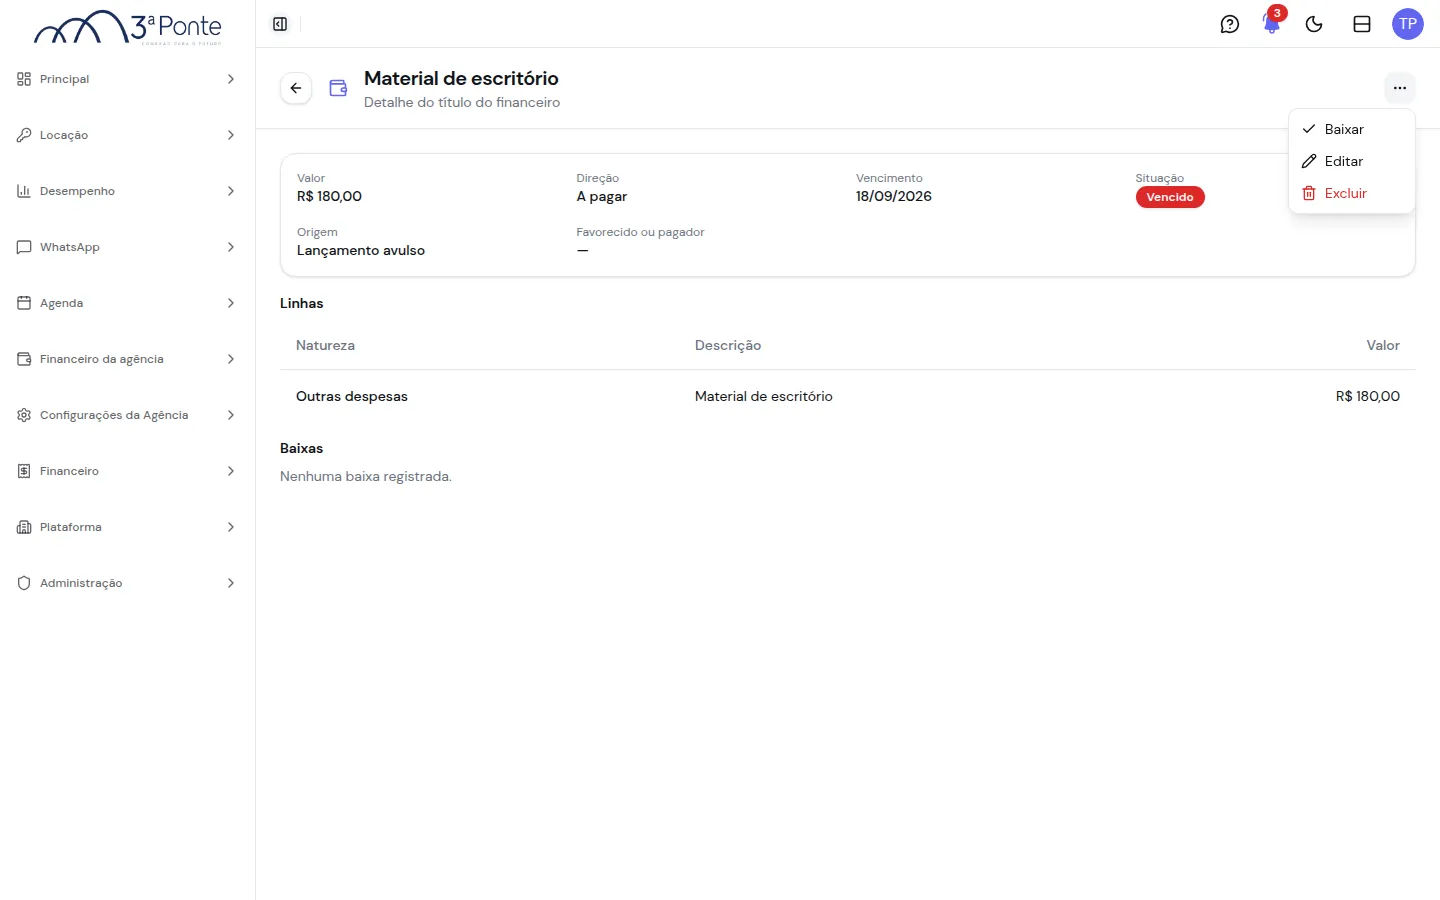Collapse the sidebar panel icon
The height and width of the screenshot is (900, 1440).
pyautogui.click(x=280, y=24)
